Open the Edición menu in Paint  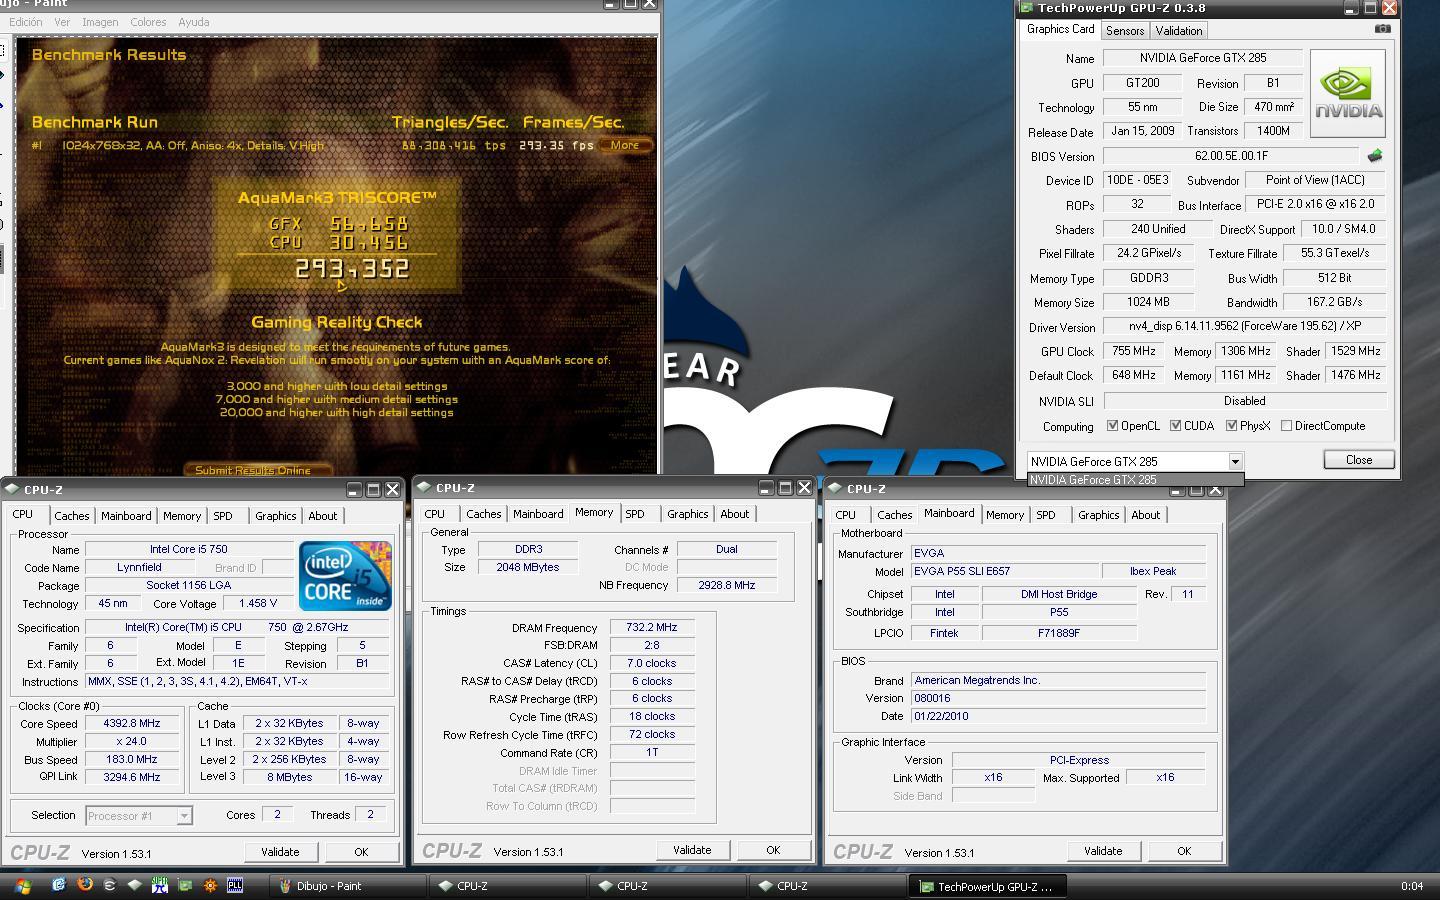click(25, 22)
